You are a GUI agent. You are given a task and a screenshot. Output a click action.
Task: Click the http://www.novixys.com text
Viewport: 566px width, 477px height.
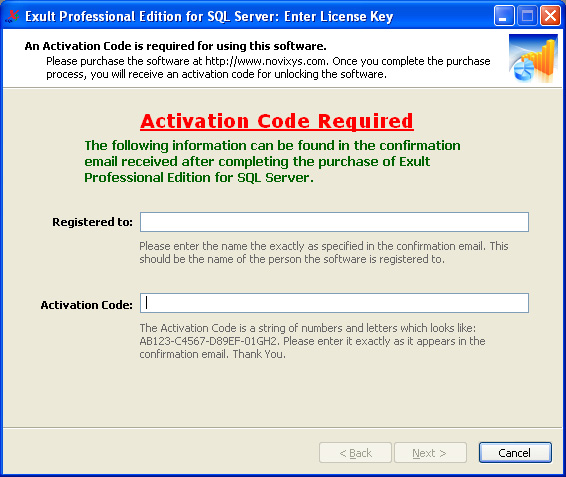tap(266, 61)
